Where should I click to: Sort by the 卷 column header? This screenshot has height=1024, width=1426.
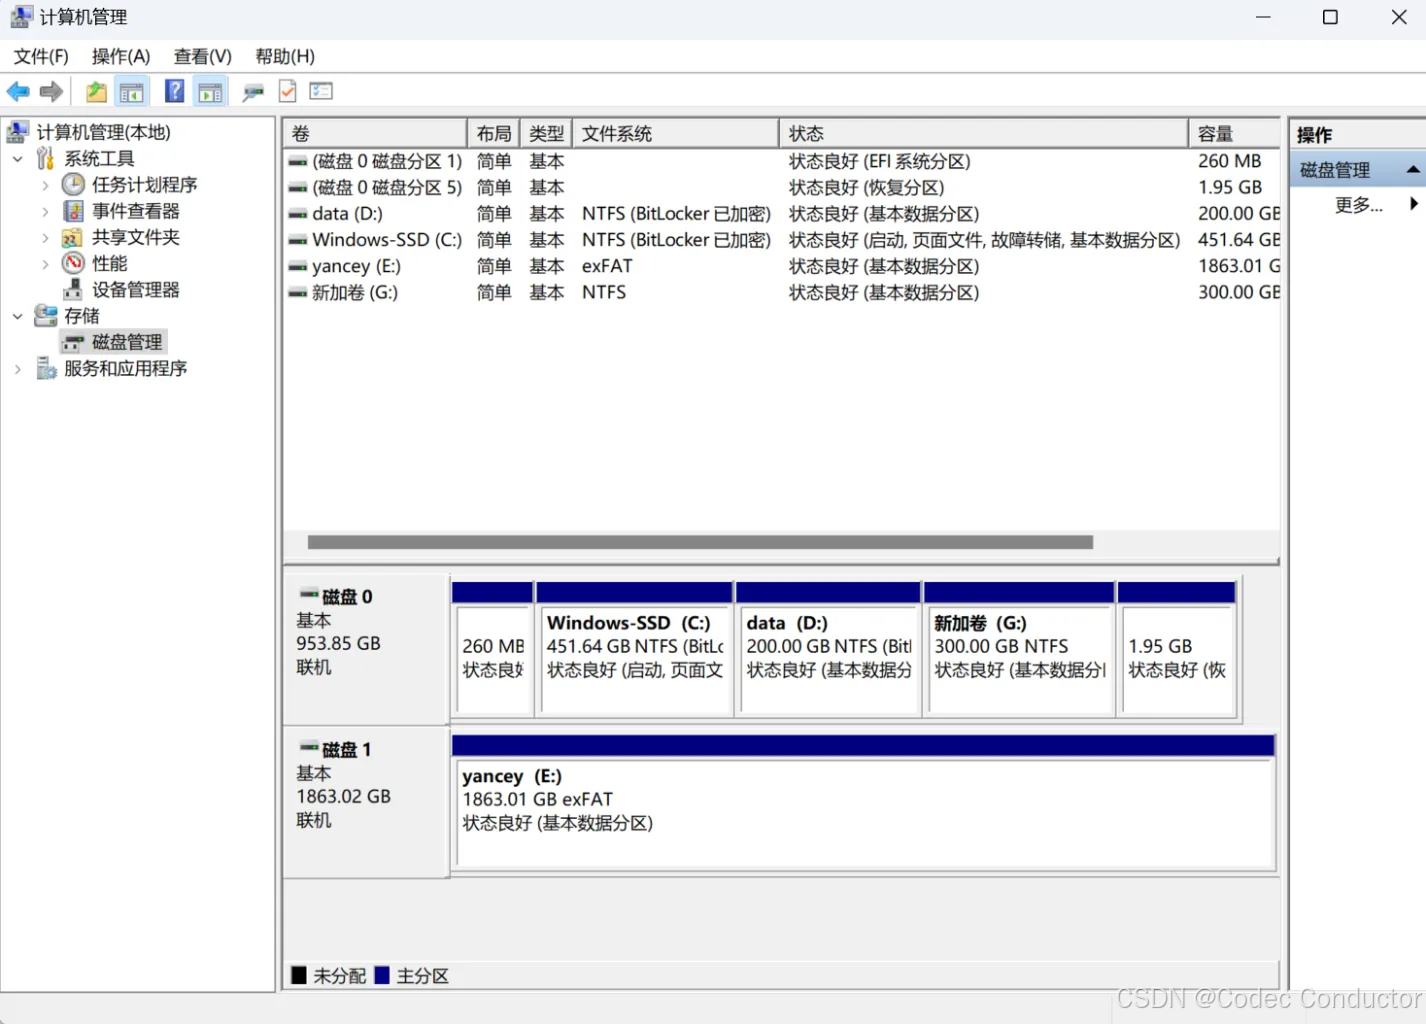pyautogui.click(x=375, y=134)
